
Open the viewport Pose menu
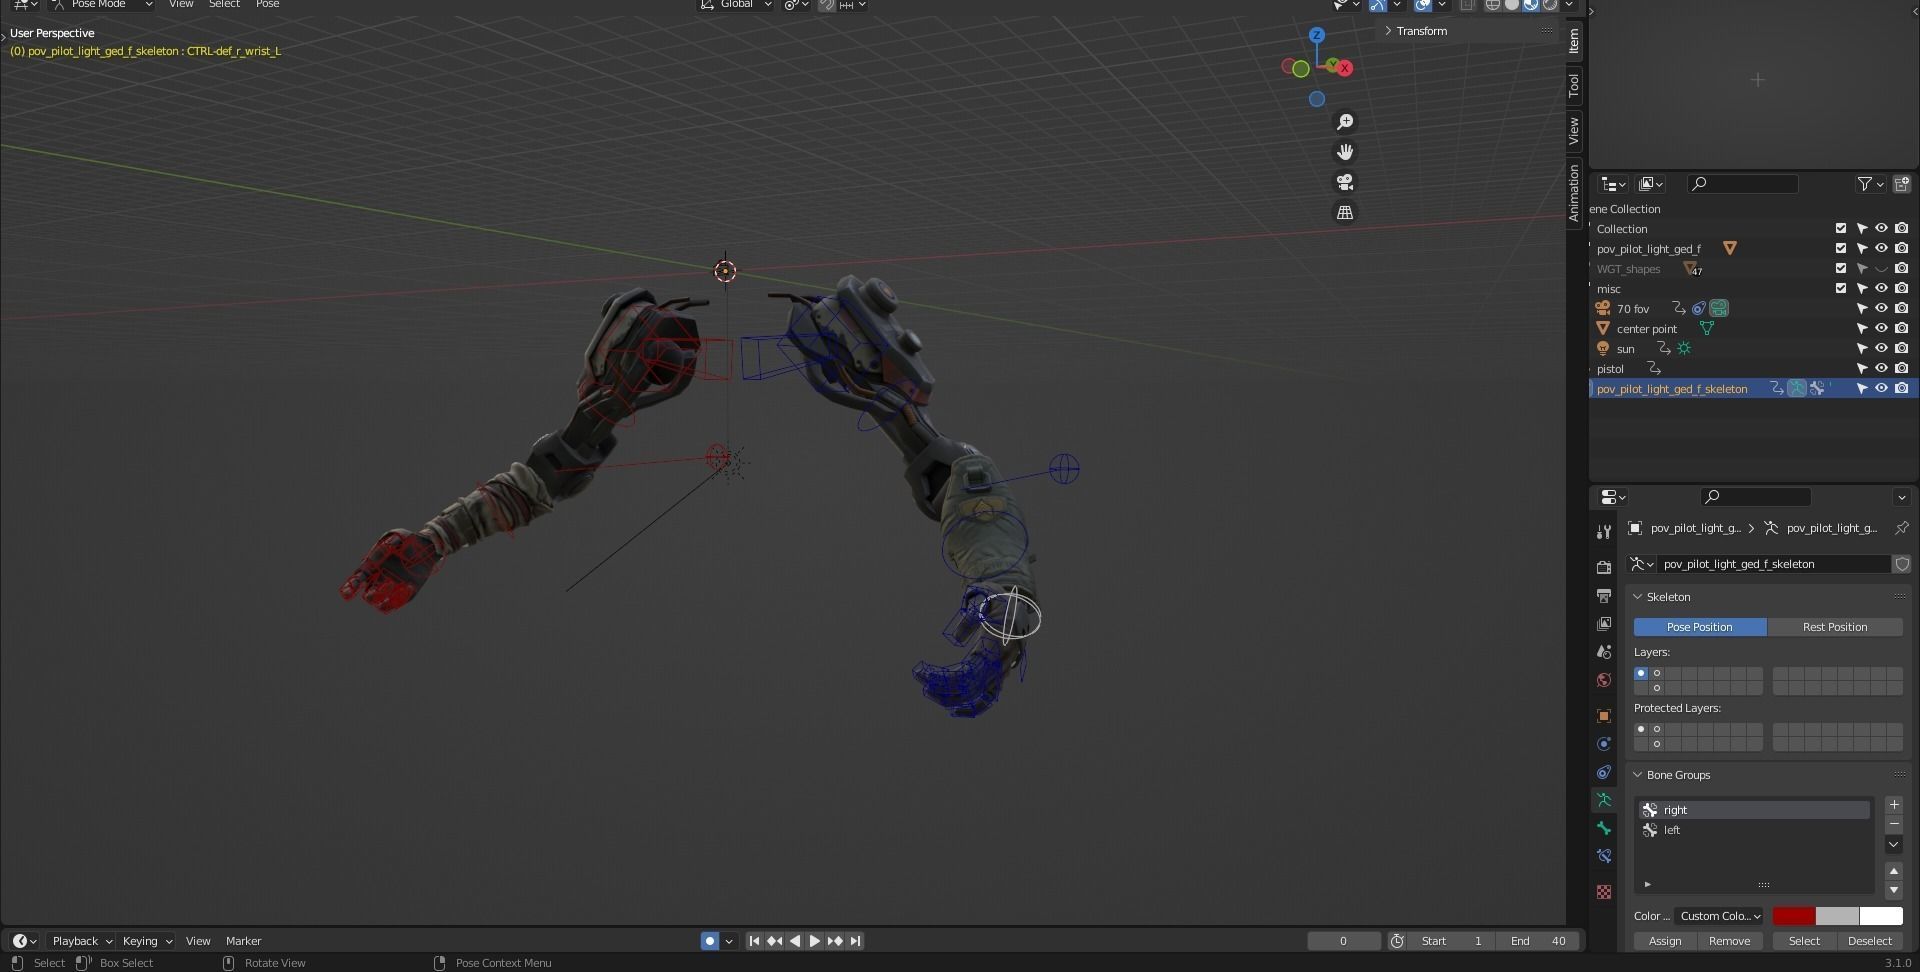(267, 5)
